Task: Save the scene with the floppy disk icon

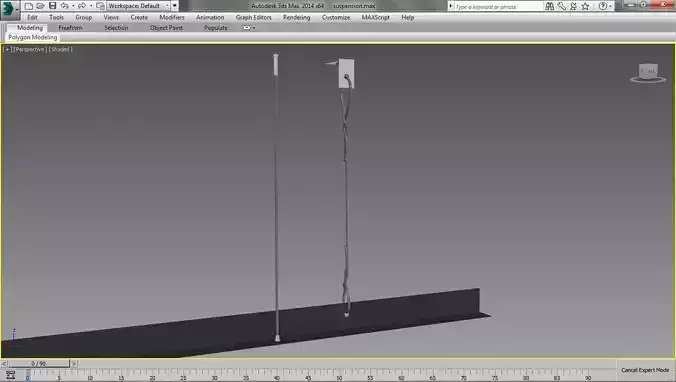Action: click(53, 6)
